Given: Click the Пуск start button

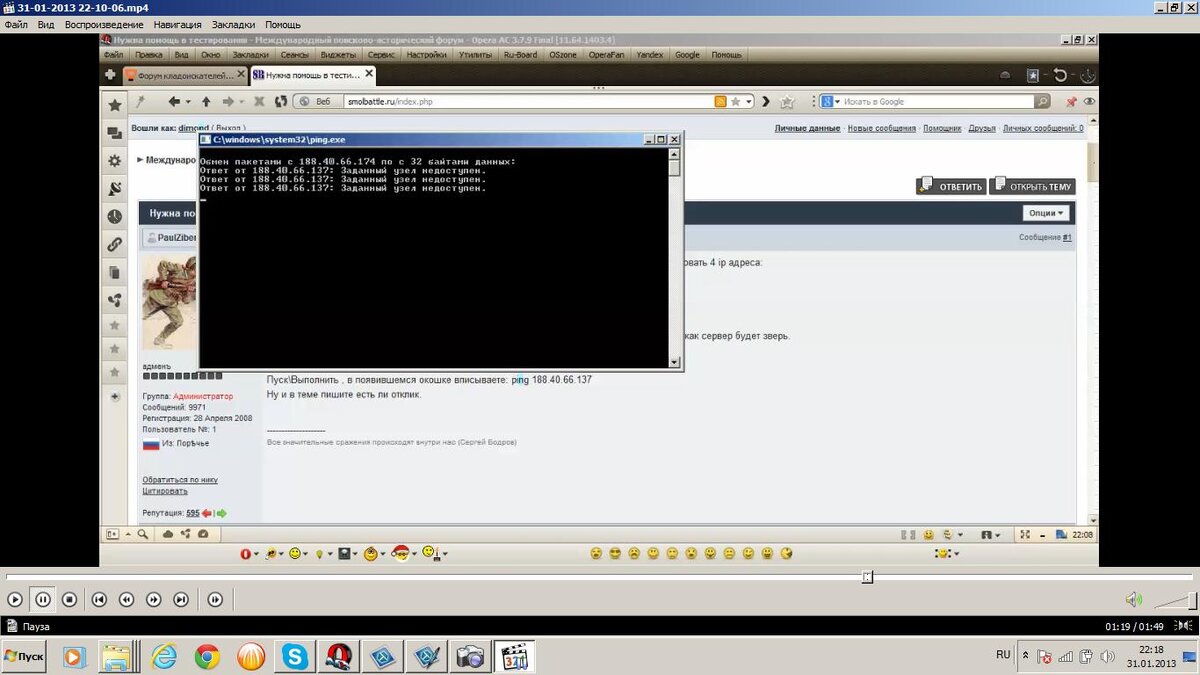Looking at the screenshot, I should point(25,656).
